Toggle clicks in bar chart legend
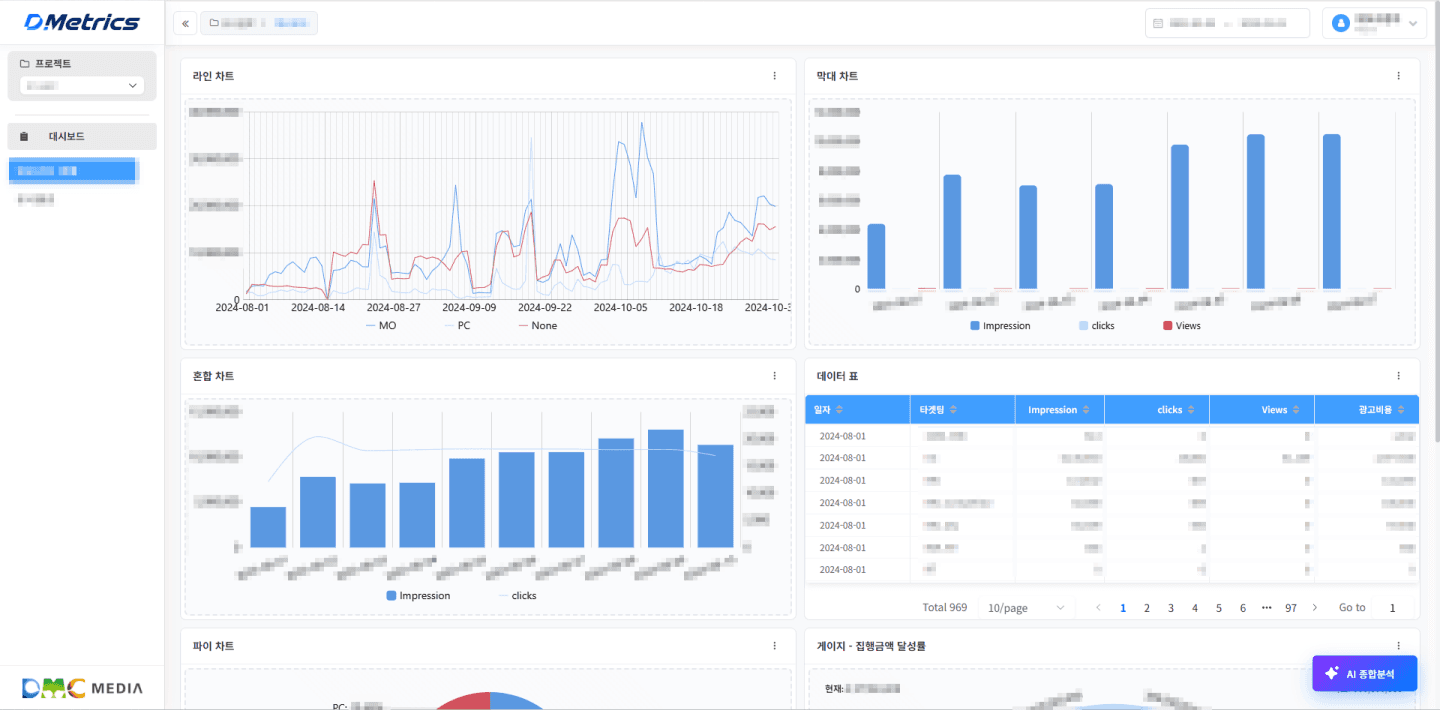1440x710 pixels. (x=1097, y=326)
